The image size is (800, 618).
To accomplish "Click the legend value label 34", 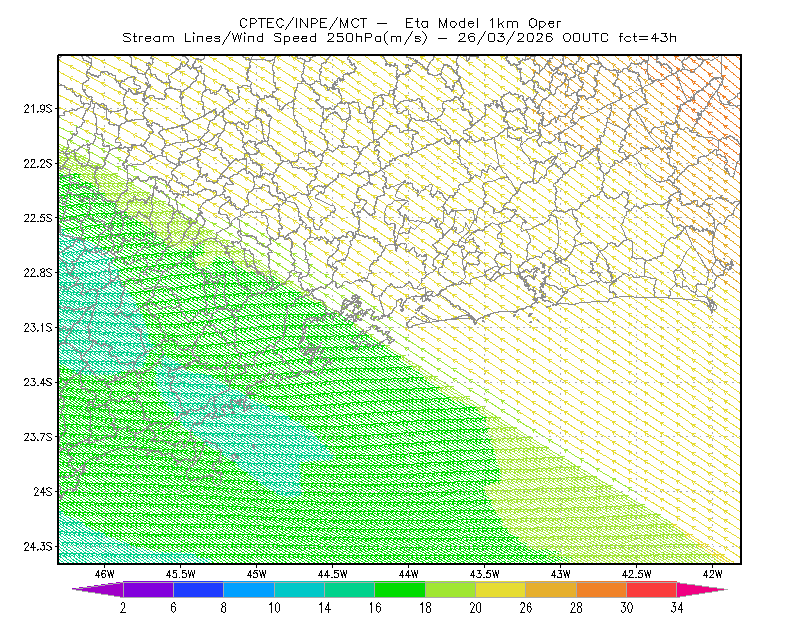I will coord(677,608).
